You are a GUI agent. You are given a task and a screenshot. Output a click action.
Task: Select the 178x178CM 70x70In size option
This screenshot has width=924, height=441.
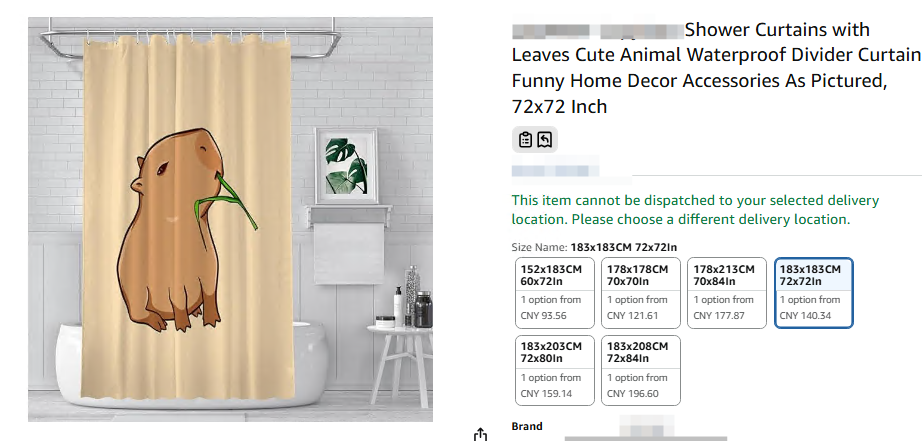click(x=640, y=293)
